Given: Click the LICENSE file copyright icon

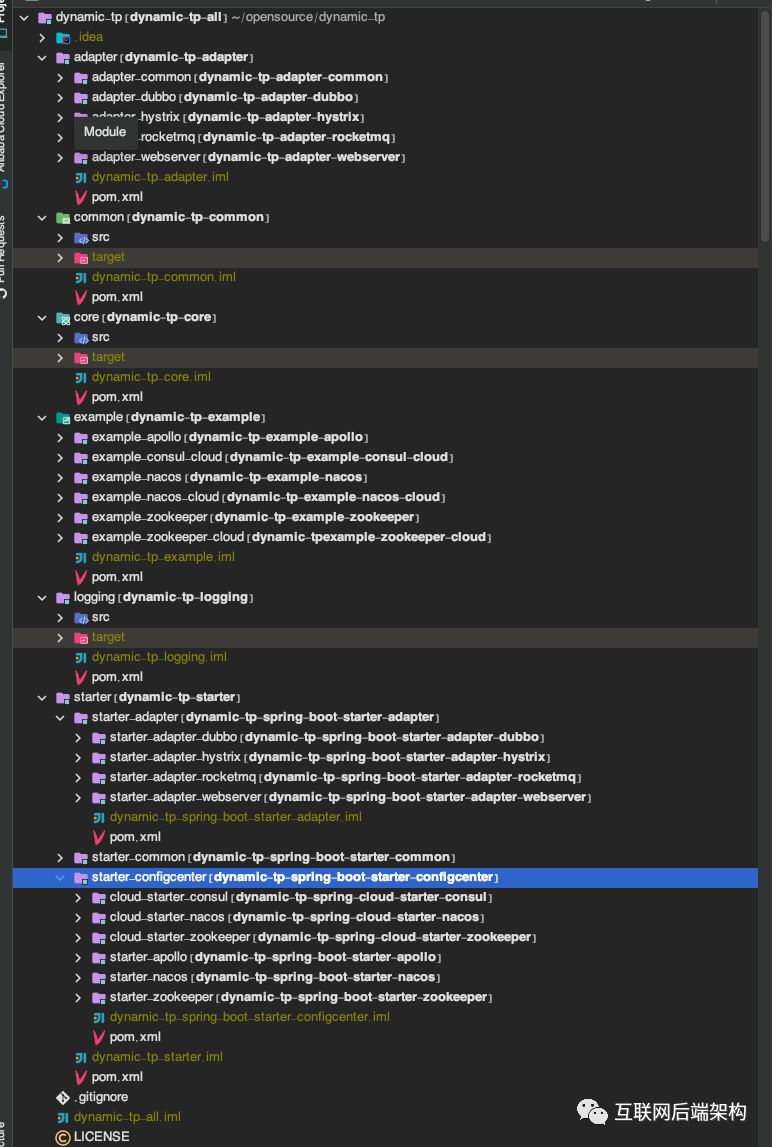Looking at the screenshot, I should point(63,1137).
